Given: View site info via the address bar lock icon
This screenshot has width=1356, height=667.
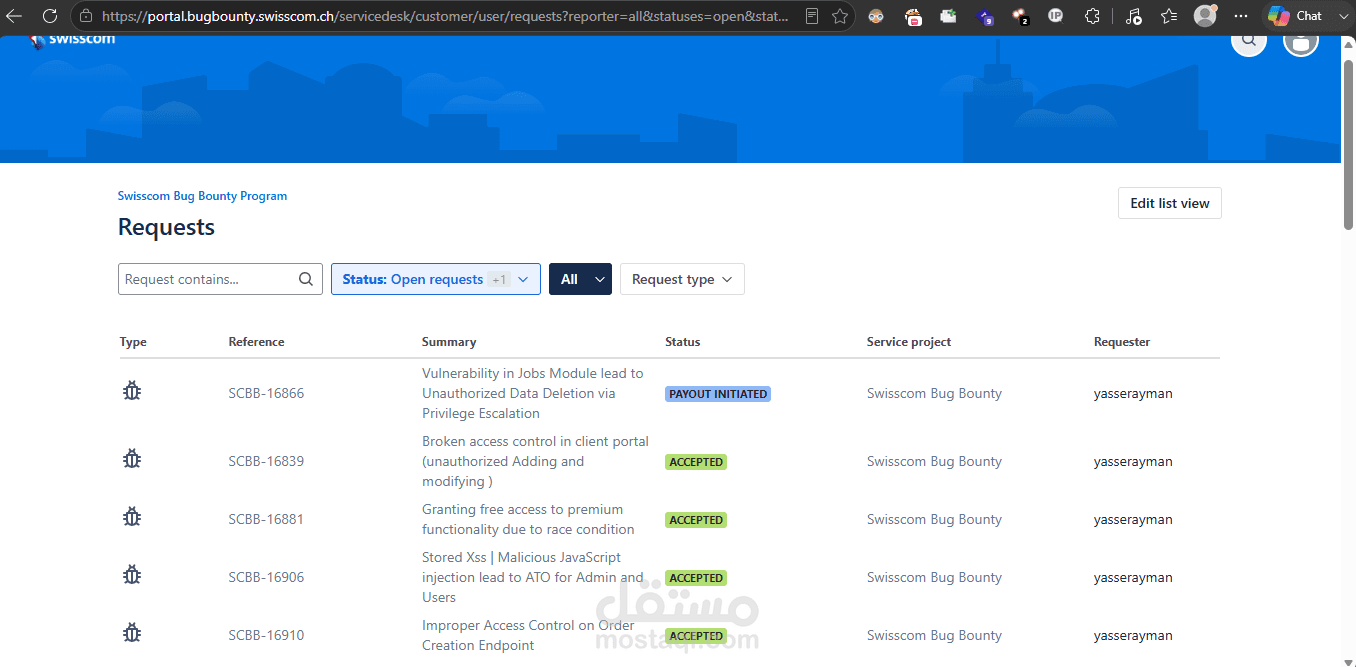Looking at the screenshot, I should (x=86, y=16).
